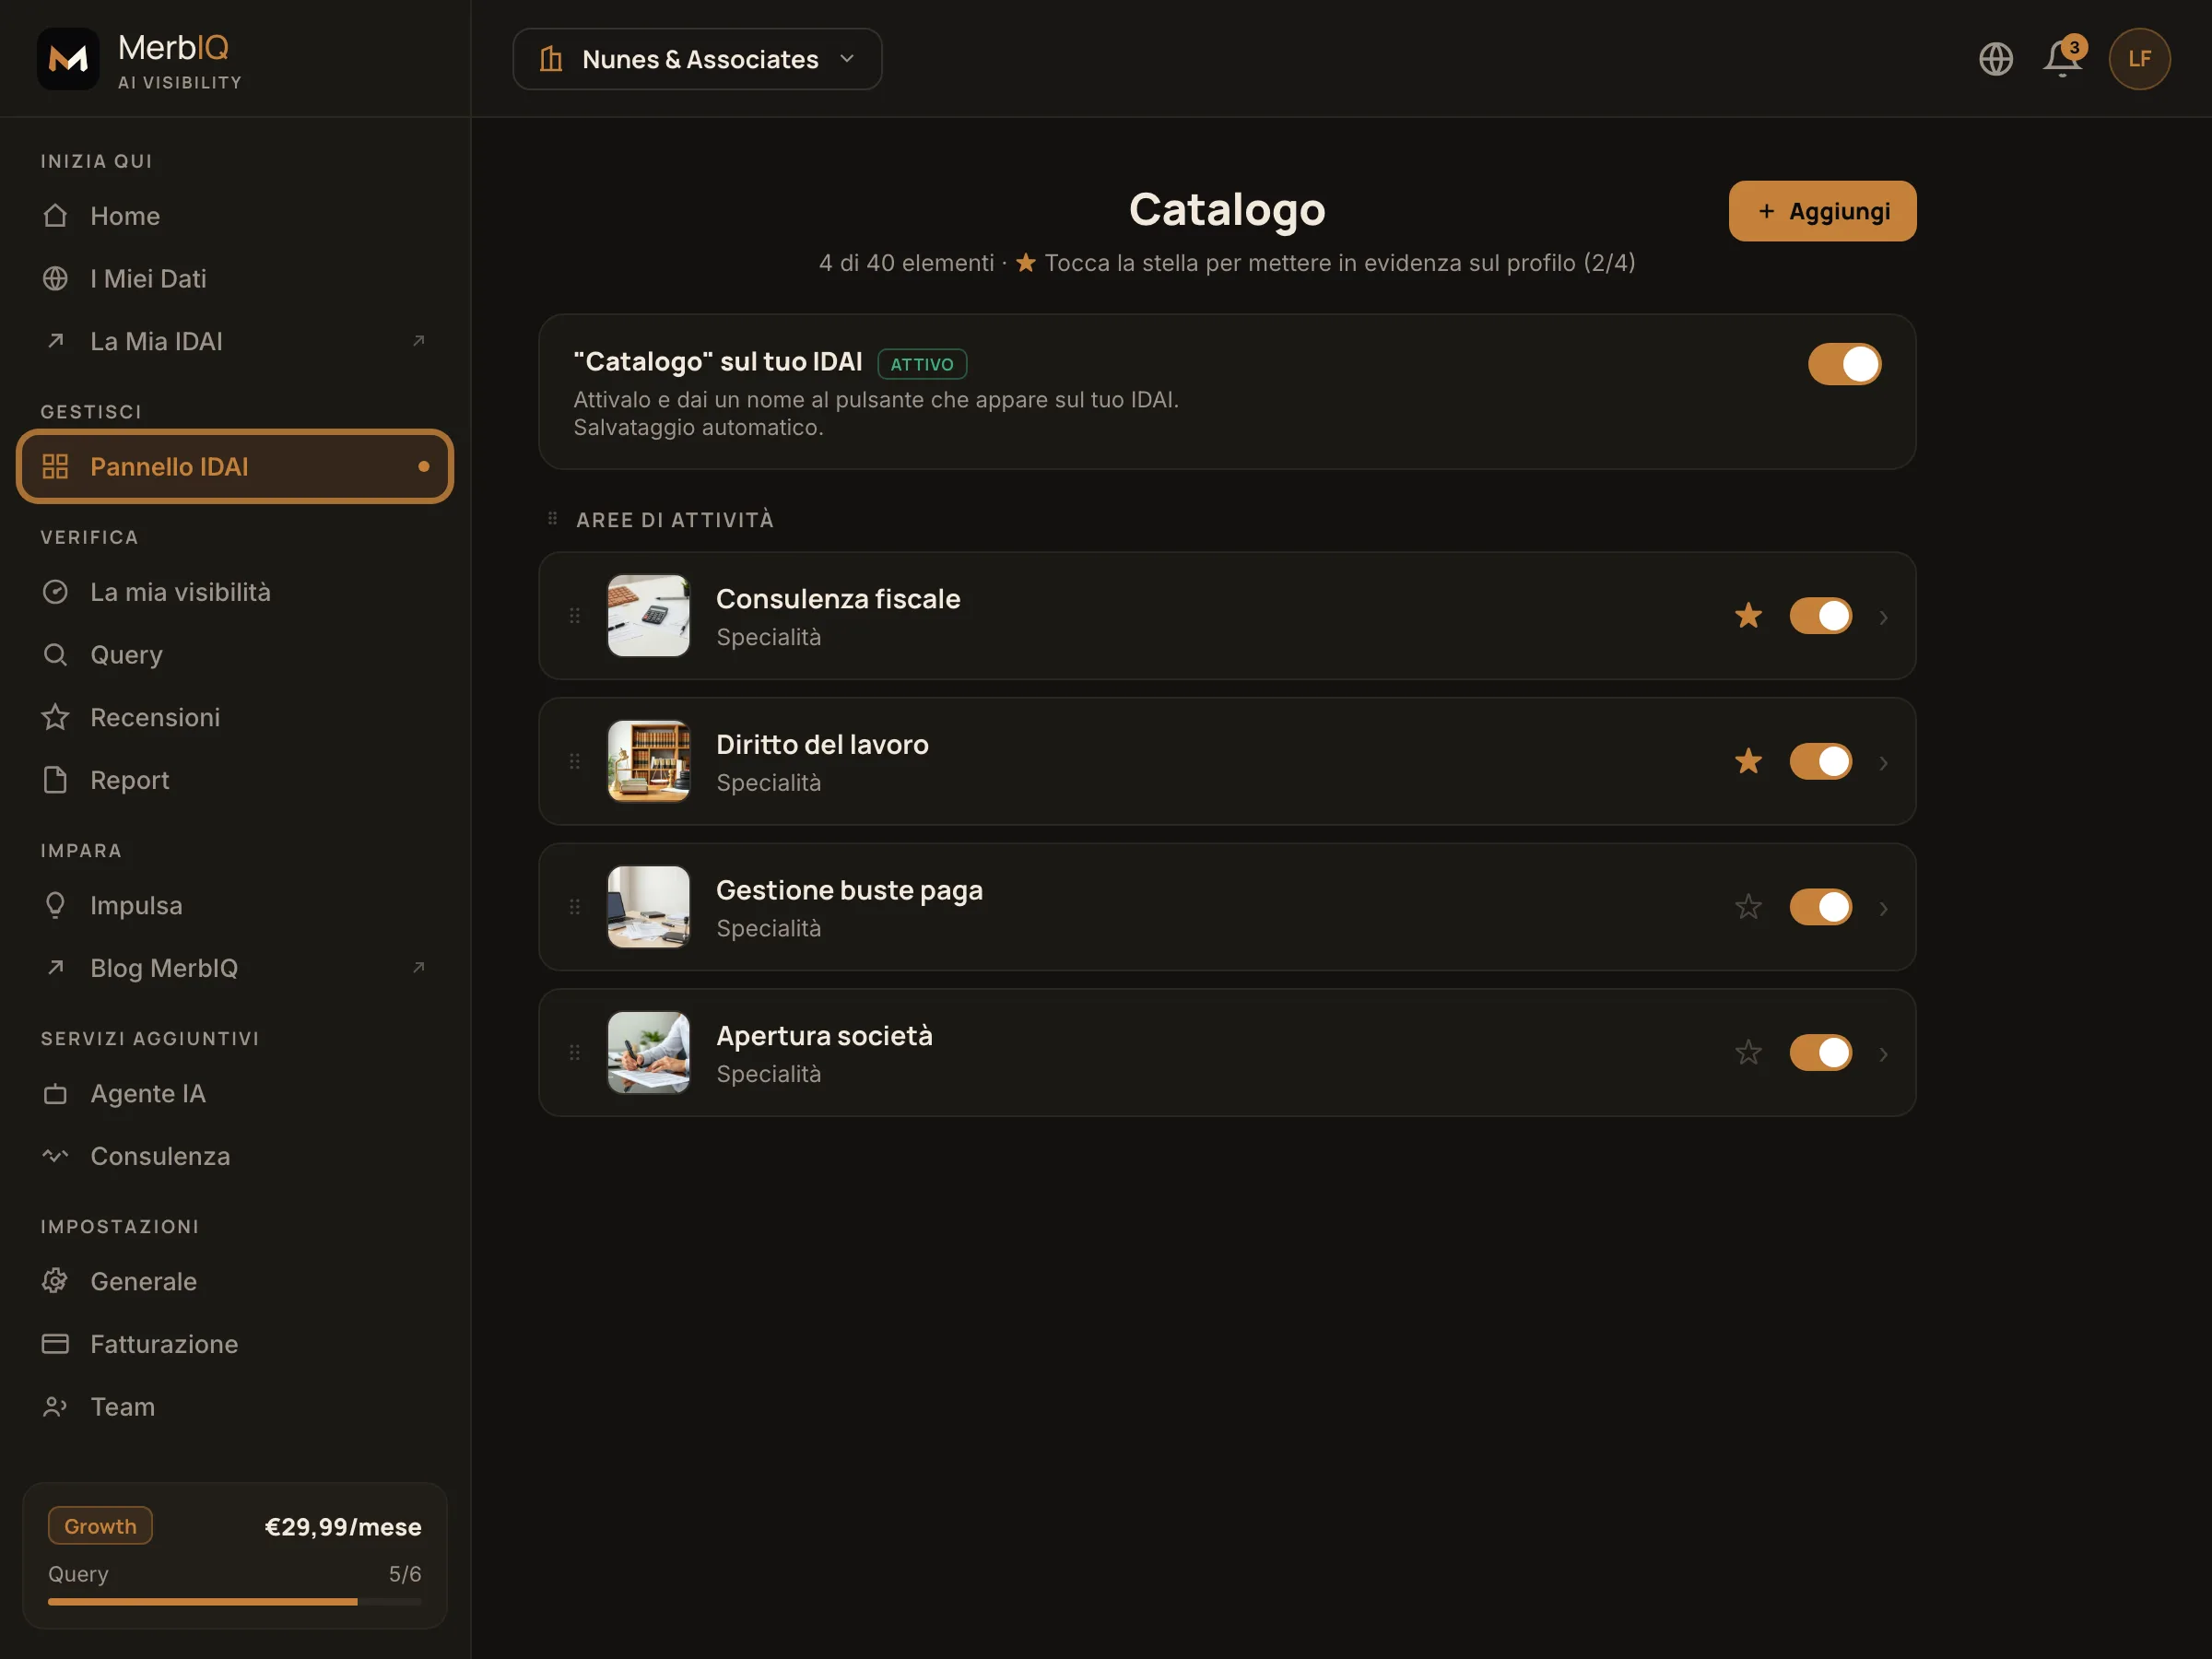Toggle star for Diritto del lavoro

click(x=1748, y=761)
